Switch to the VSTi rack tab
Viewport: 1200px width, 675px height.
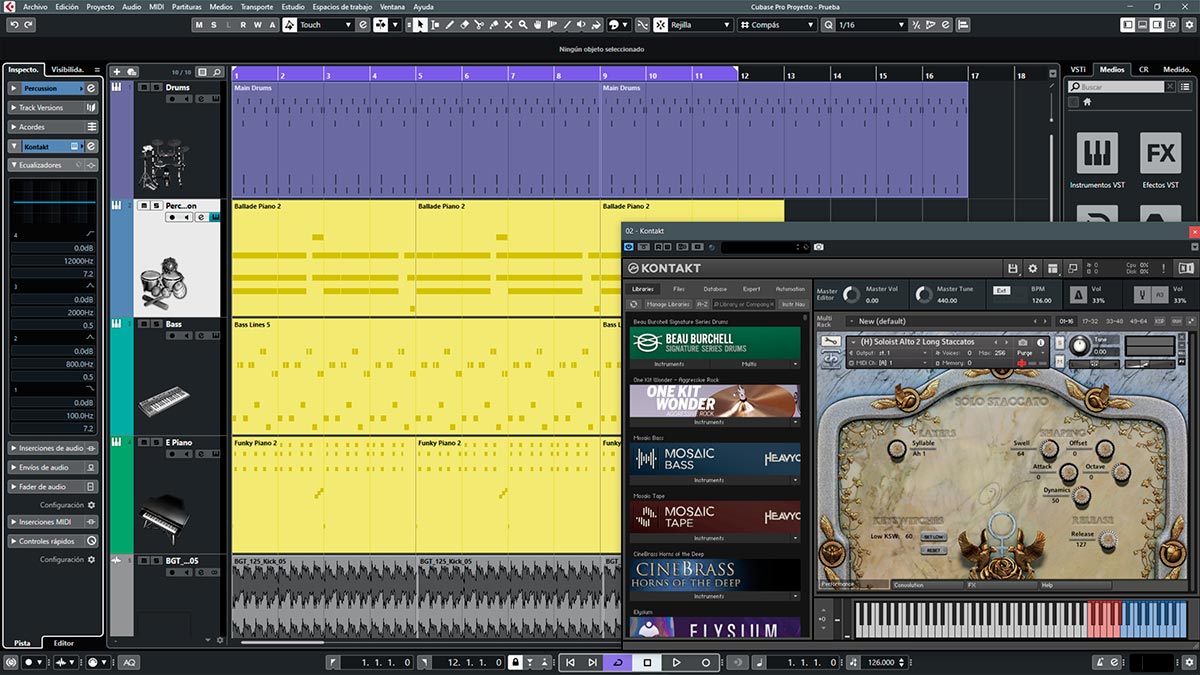[x=1078, y=70]
